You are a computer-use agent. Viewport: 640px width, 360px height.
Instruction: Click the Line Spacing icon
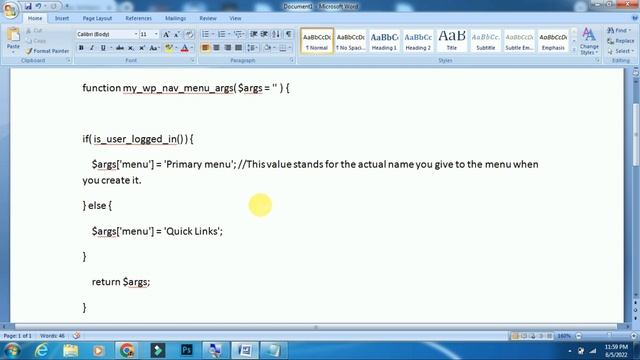251,48
